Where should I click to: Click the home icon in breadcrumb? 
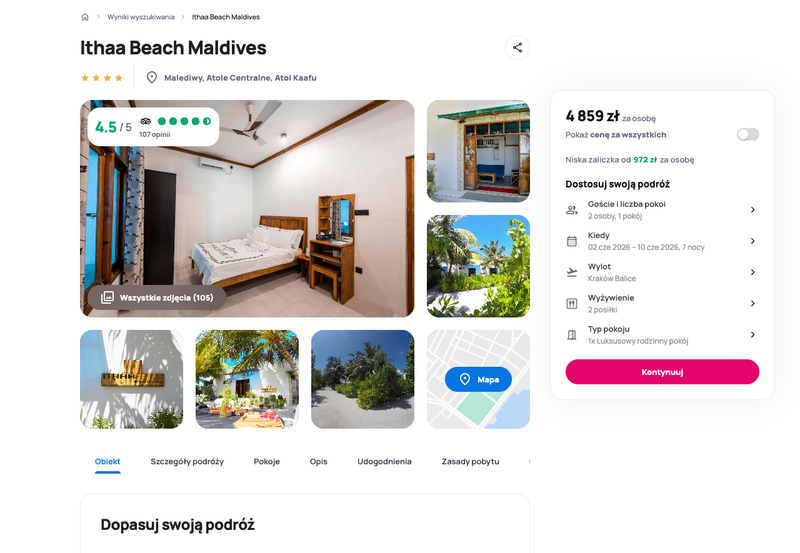[85, 17]
